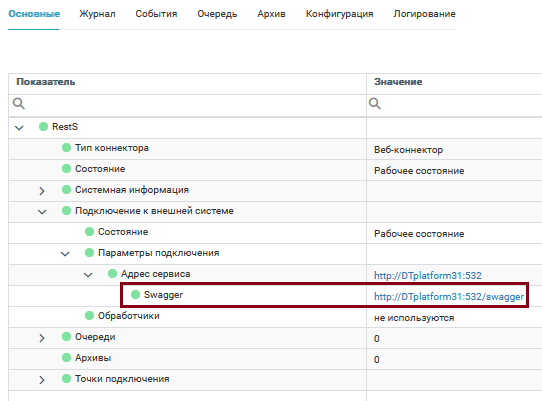Click the Показатель filter input field
Viewport: 542px width, 401px height.
187,105
